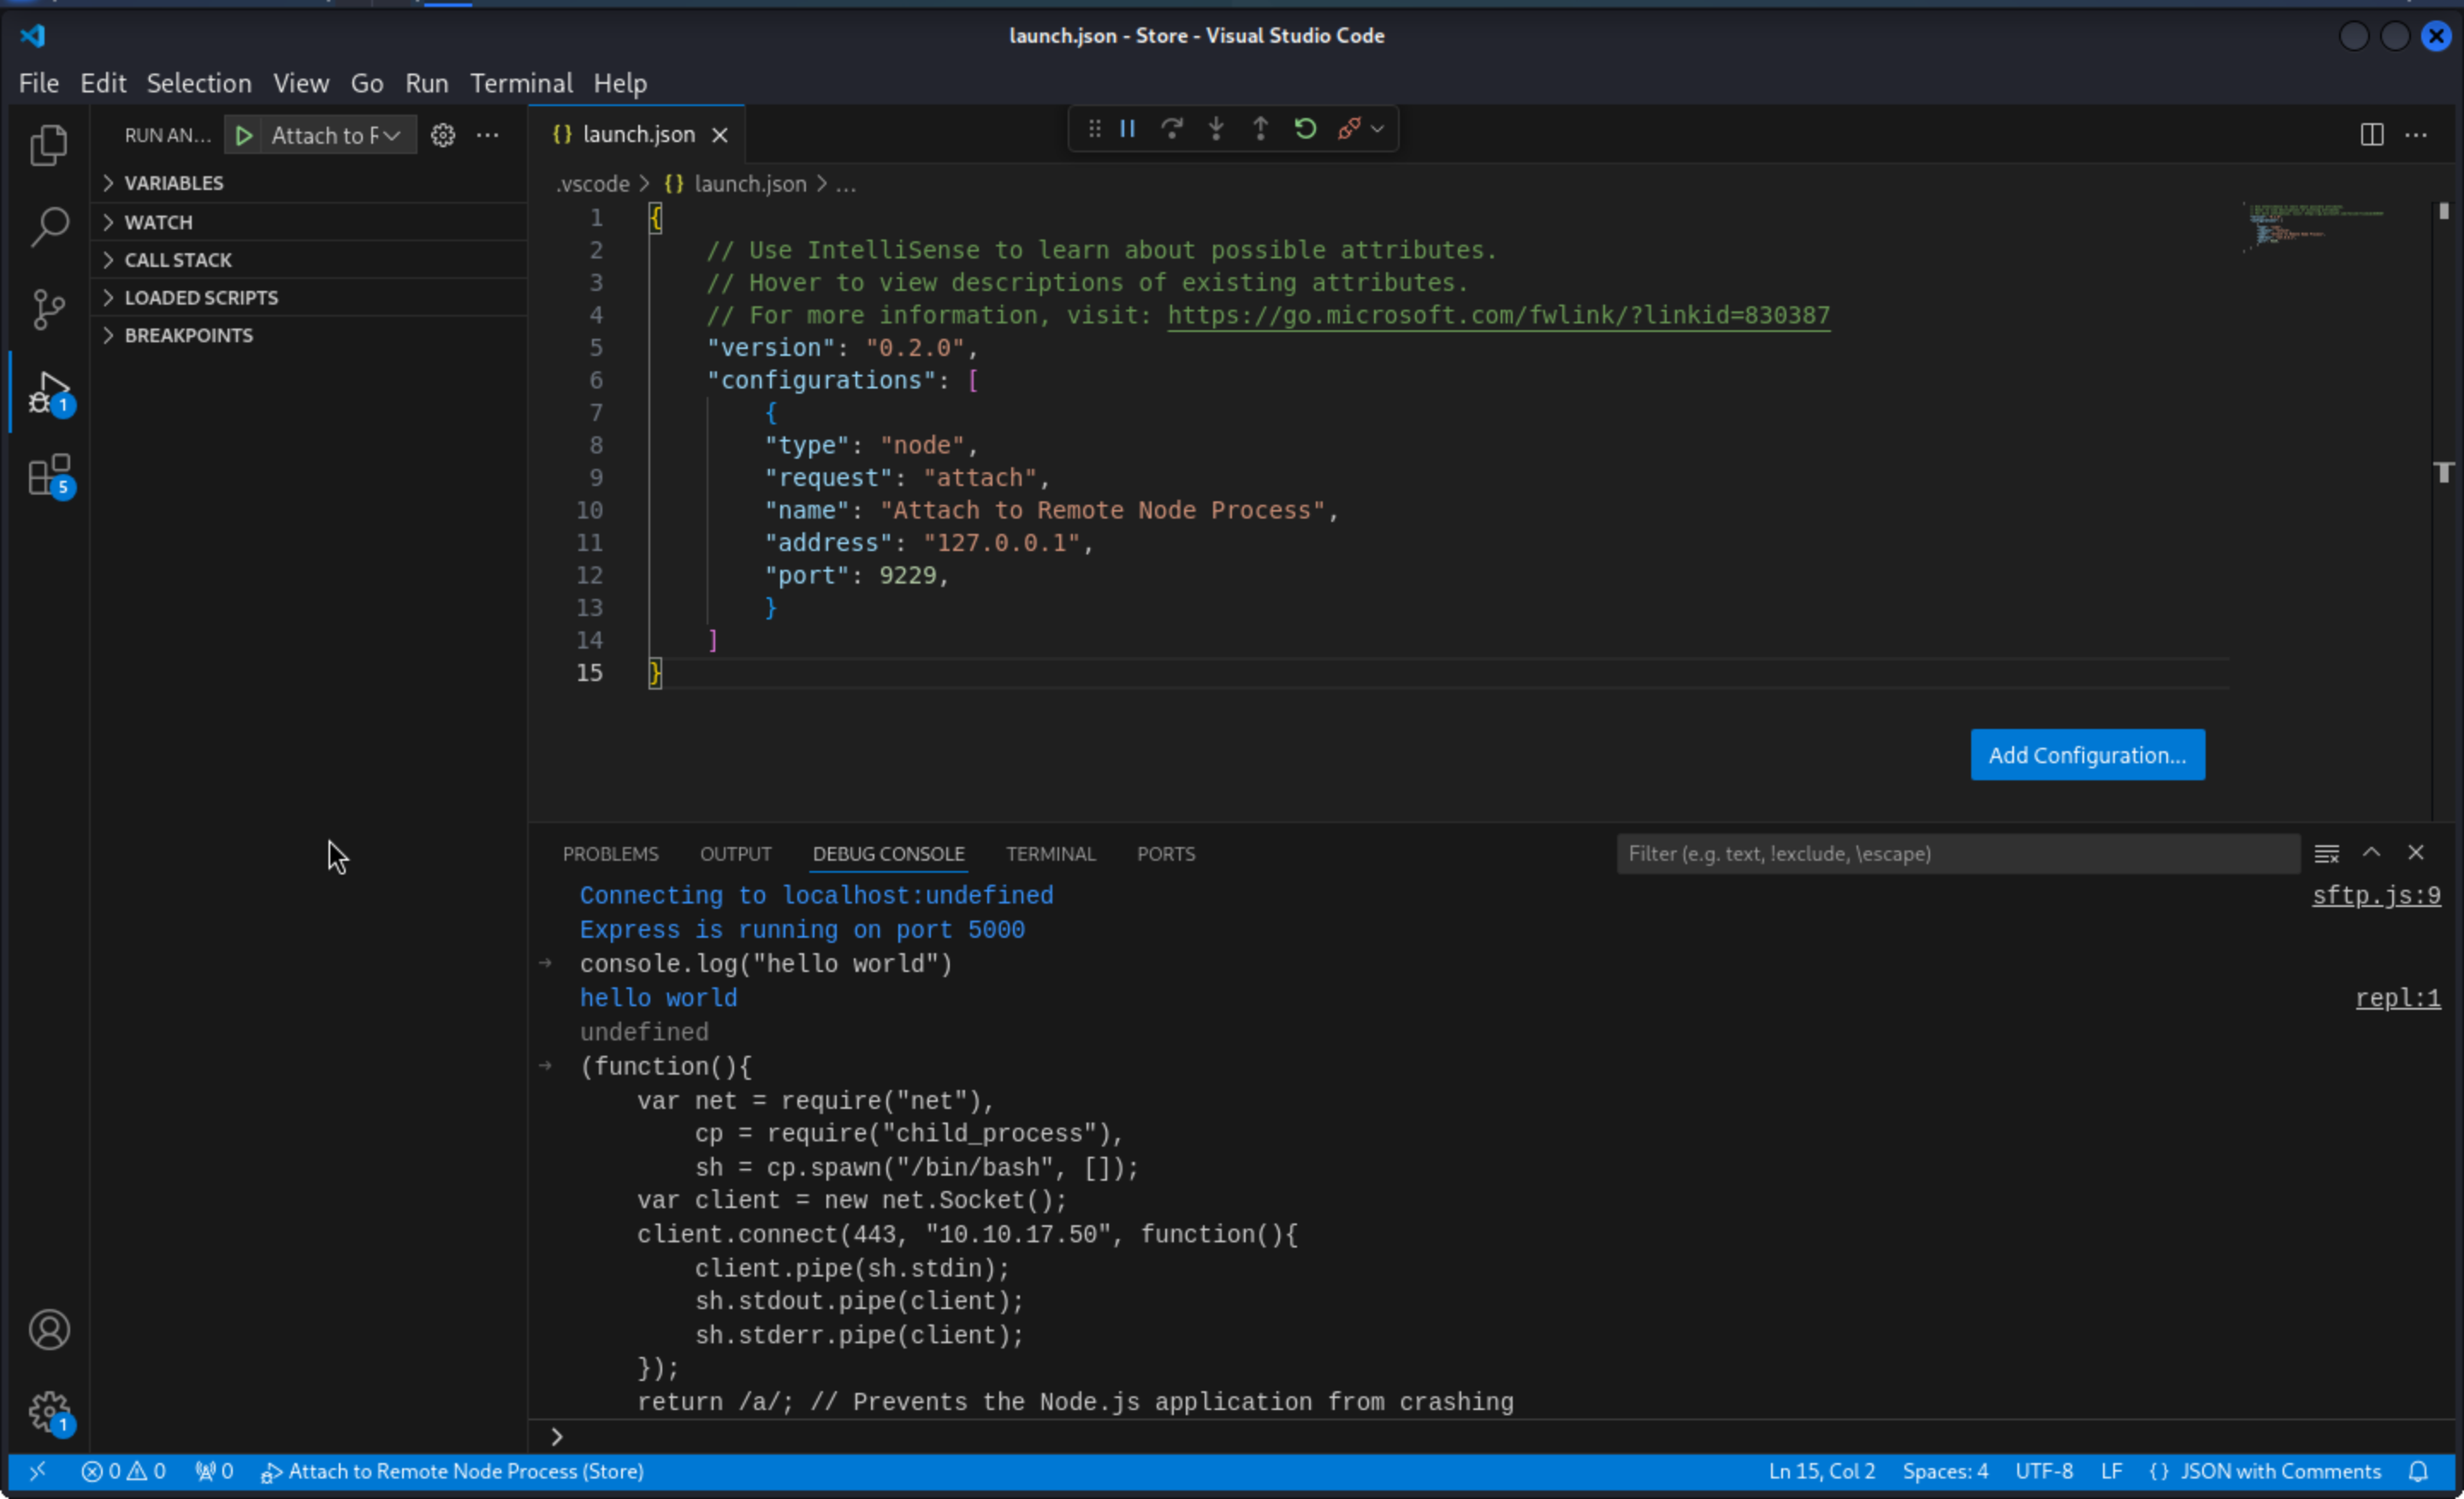
Task: Pause the debugger from debug toolbar
Action: pyautogui.click(x=1127, y=129)
